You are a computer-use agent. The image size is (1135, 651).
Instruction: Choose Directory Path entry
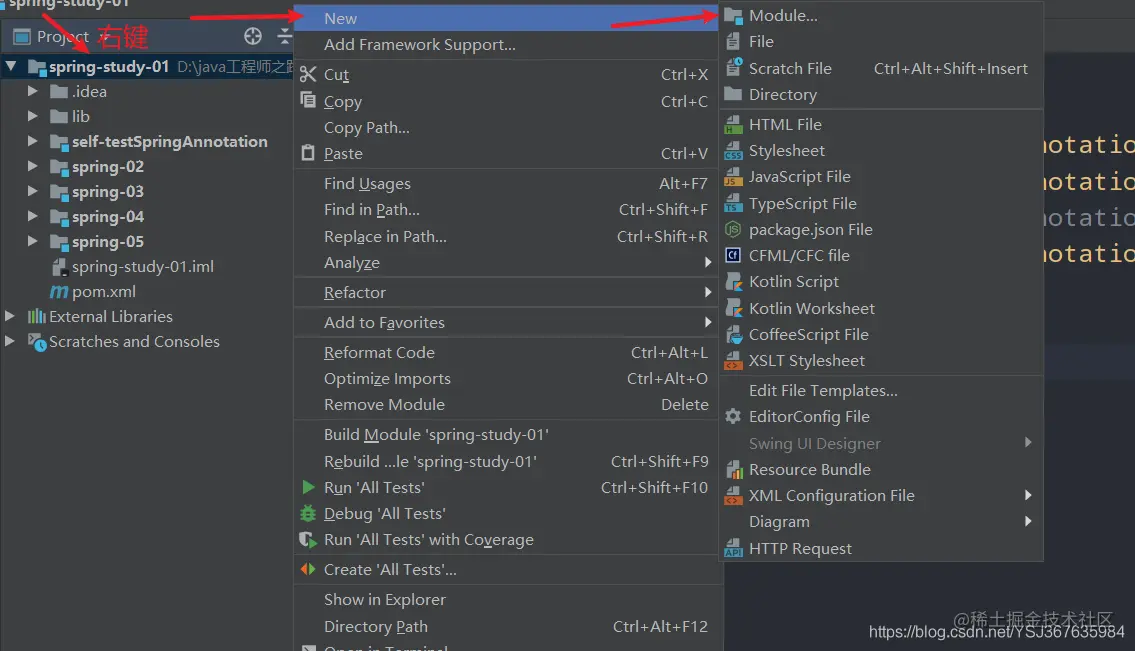[x=506, y=626]
